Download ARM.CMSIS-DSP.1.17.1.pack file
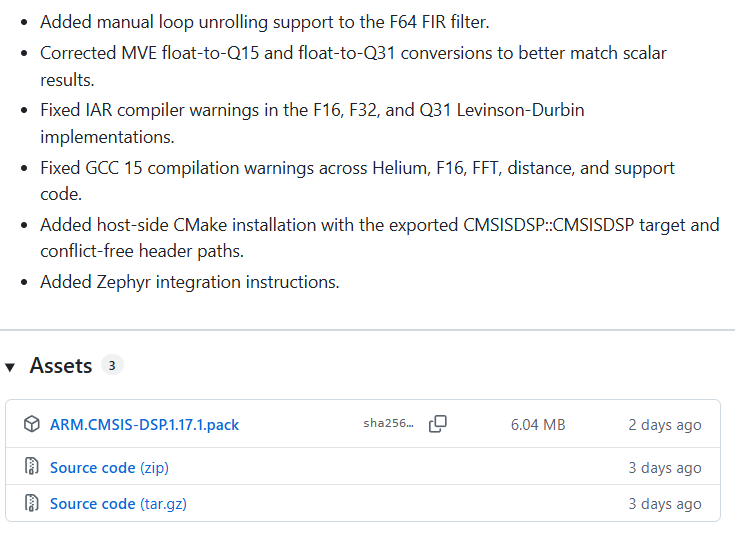This screenshot has height=535, width=735. pos(144,424)
